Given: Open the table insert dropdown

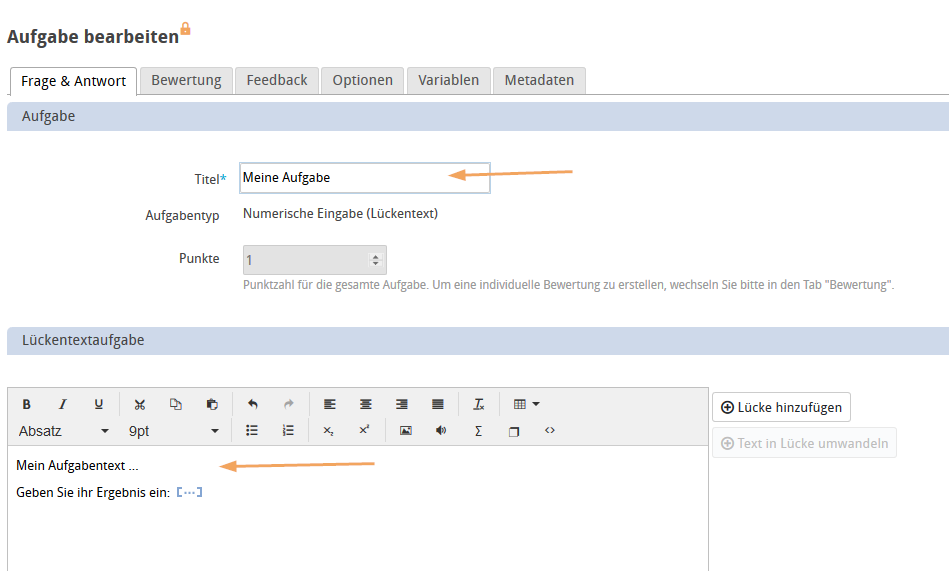Looking at the screenshot, I should (x=526, y=404).
